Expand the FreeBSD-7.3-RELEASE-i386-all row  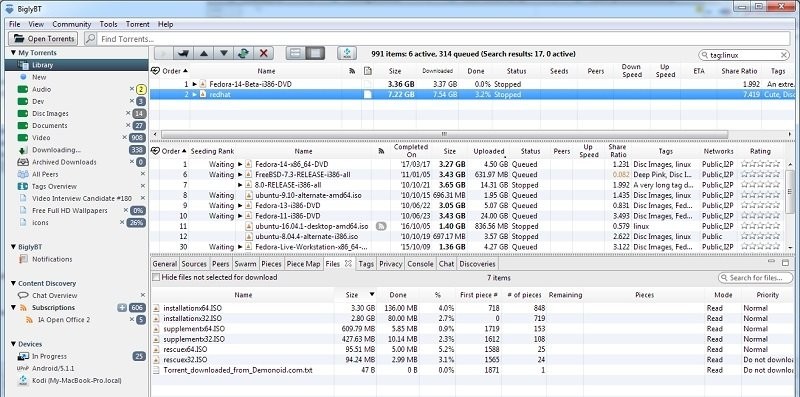[240, 175]
